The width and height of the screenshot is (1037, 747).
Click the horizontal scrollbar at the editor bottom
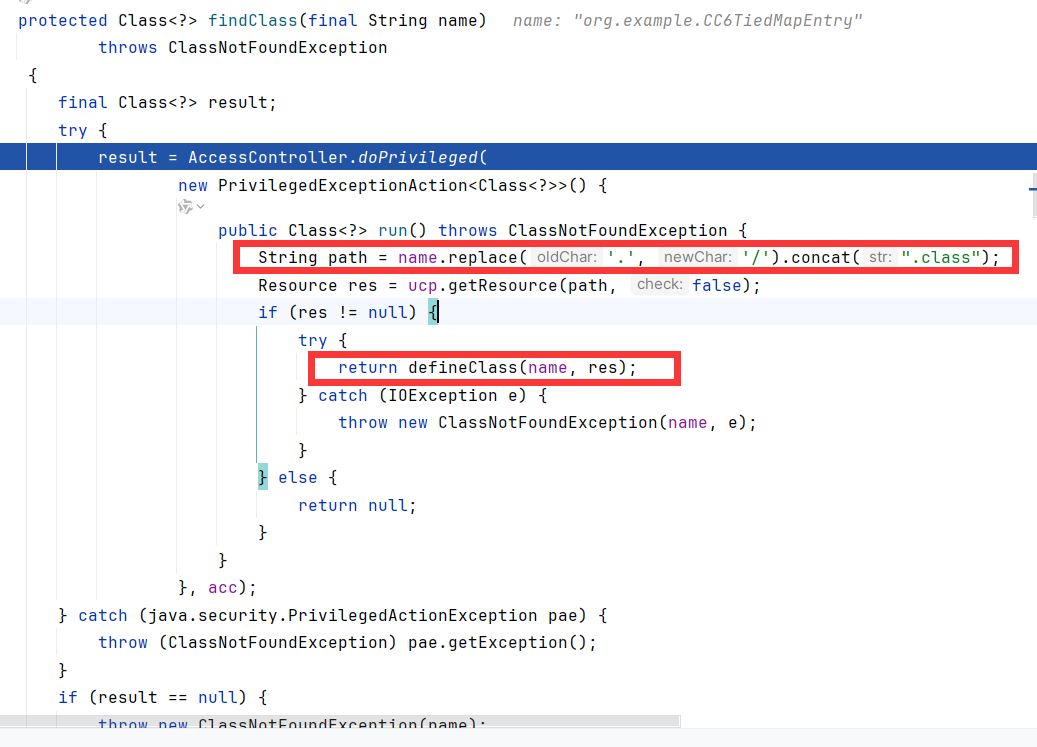point(340,721)
